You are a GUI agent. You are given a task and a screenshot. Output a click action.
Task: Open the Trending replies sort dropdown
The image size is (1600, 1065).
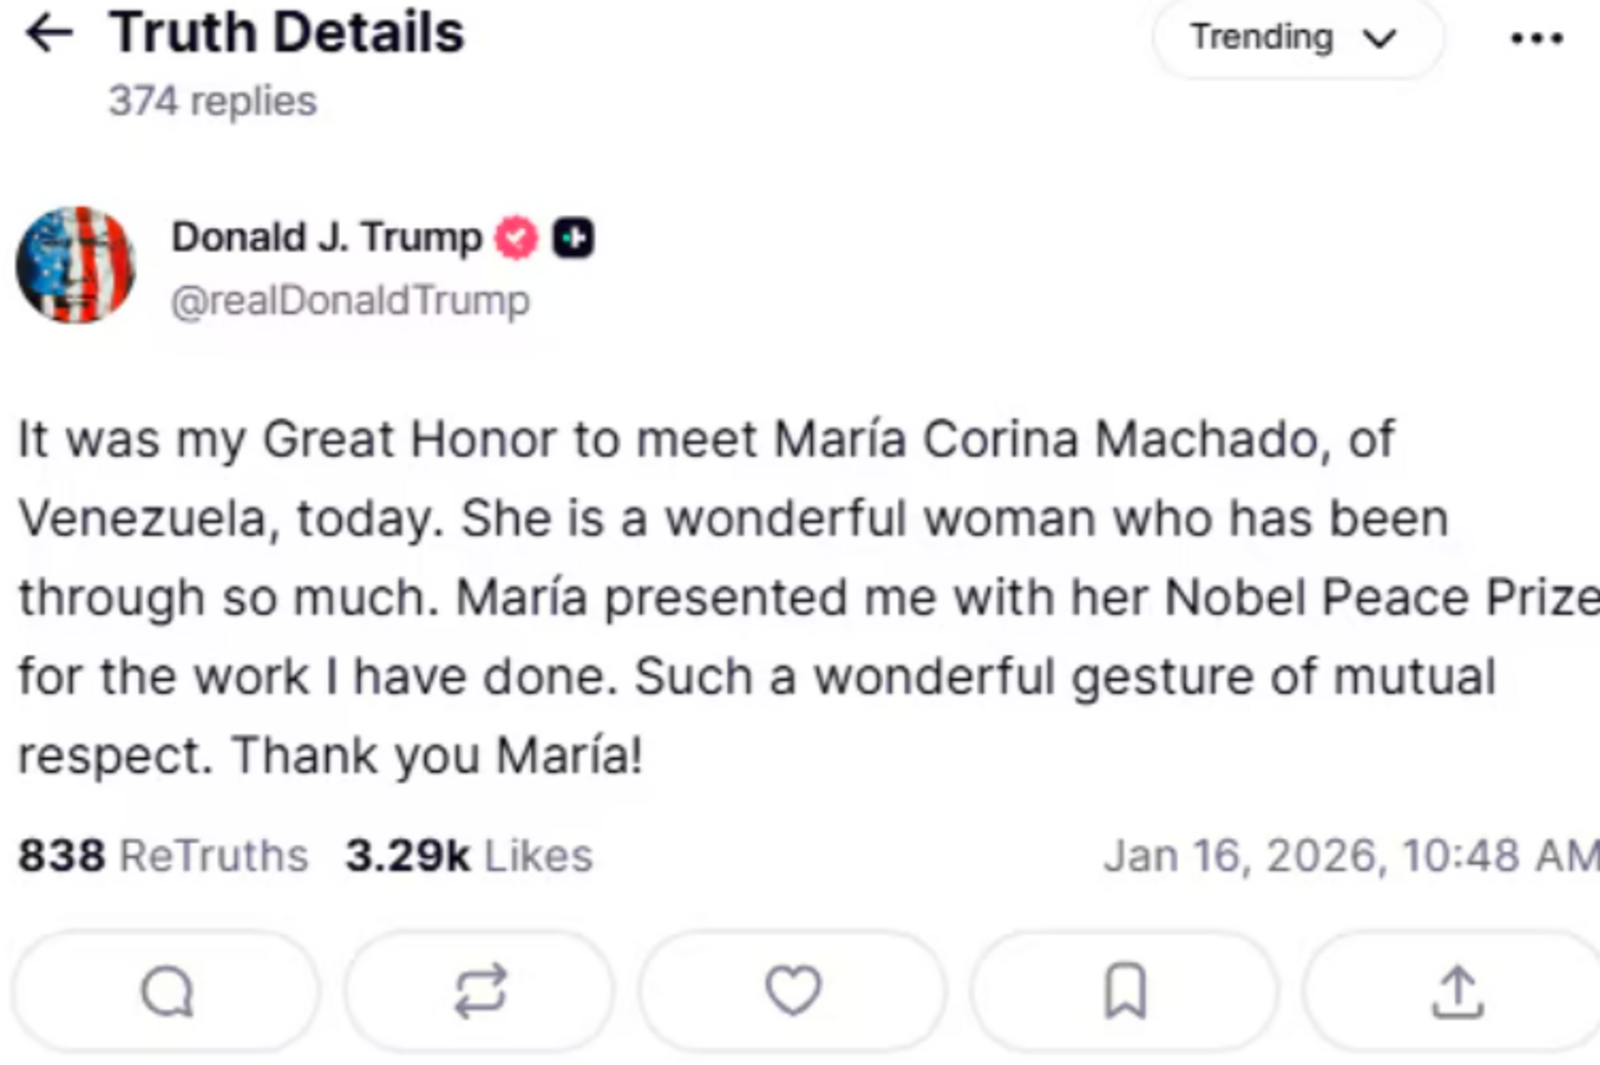(x=1295, y=38)
